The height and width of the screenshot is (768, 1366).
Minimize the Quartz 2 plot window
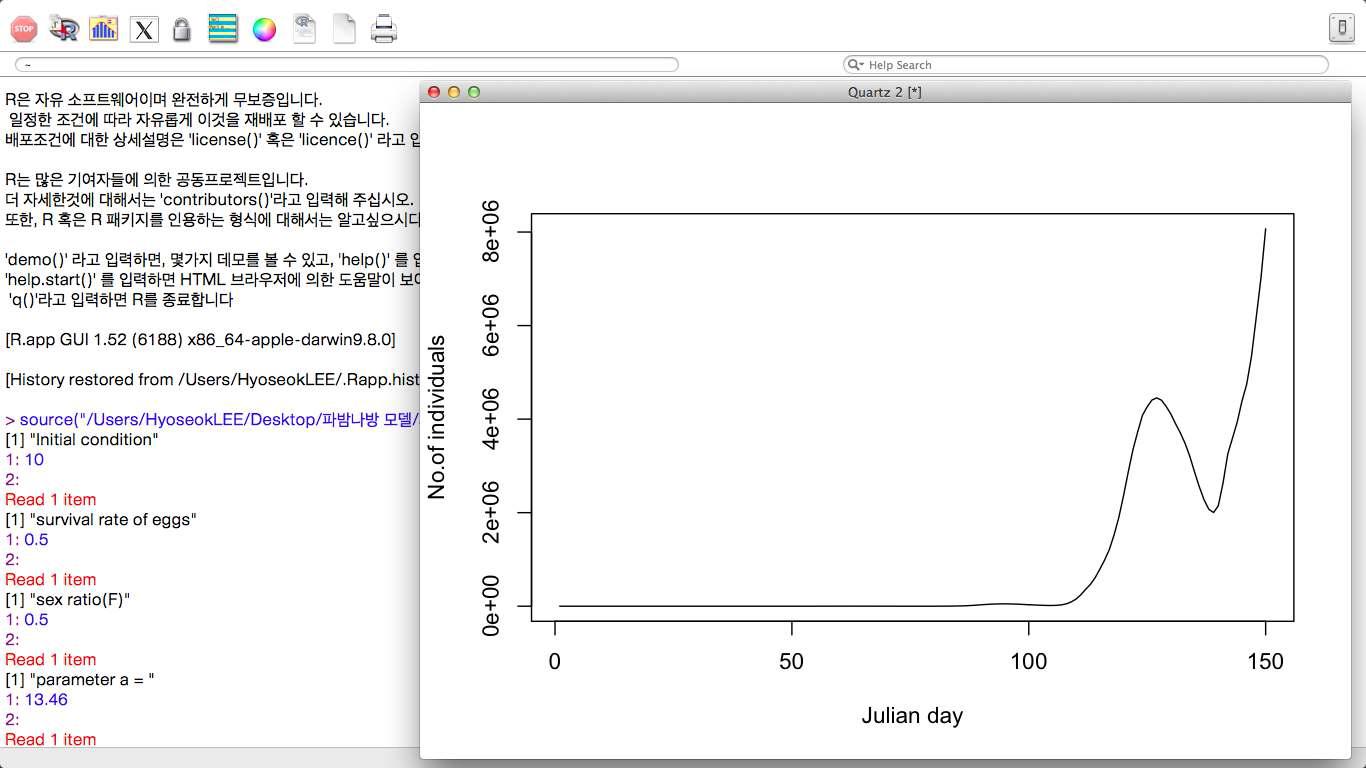pyautogui.click(x=454, y=92)
